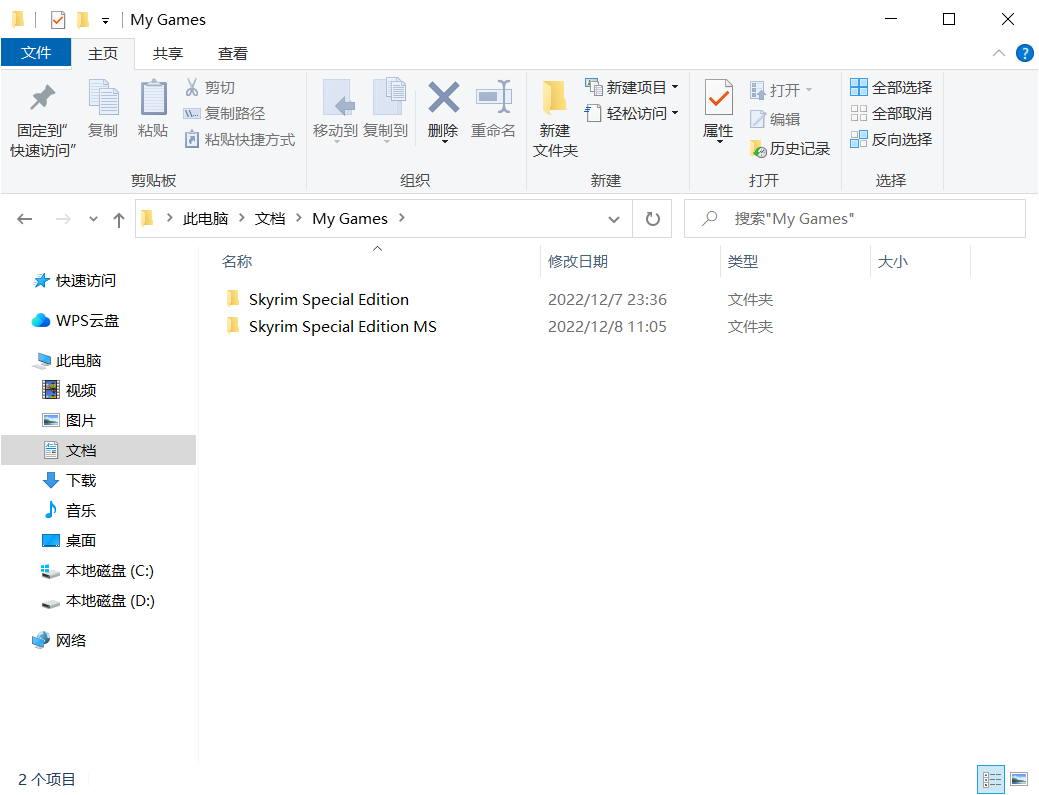Click Select all in the ribbon
1039x795 pixels.
point(891,87)
